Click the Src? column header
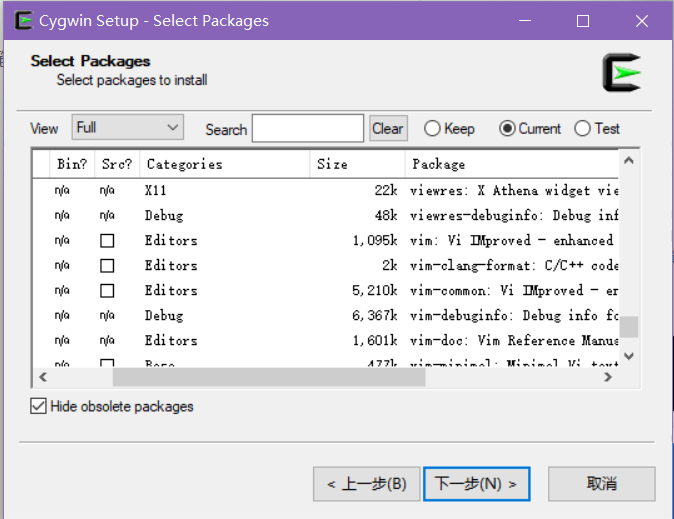This screenshot has height=519, width=674. (x=117, y=164)
